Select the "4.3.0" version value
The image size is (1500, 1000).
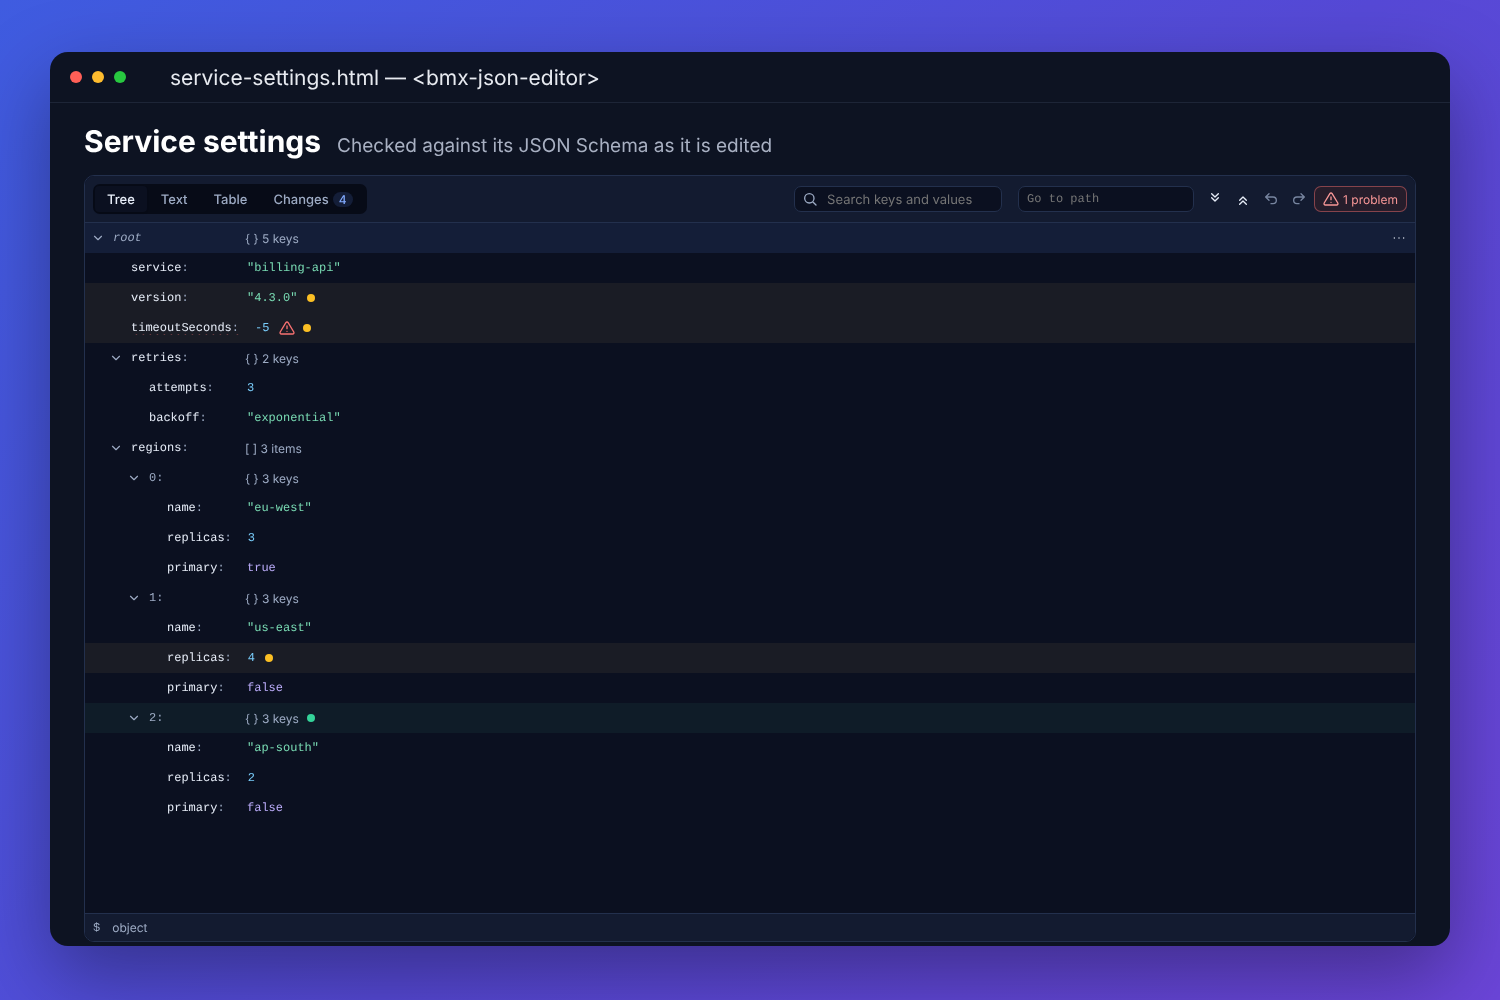[272, 298]
